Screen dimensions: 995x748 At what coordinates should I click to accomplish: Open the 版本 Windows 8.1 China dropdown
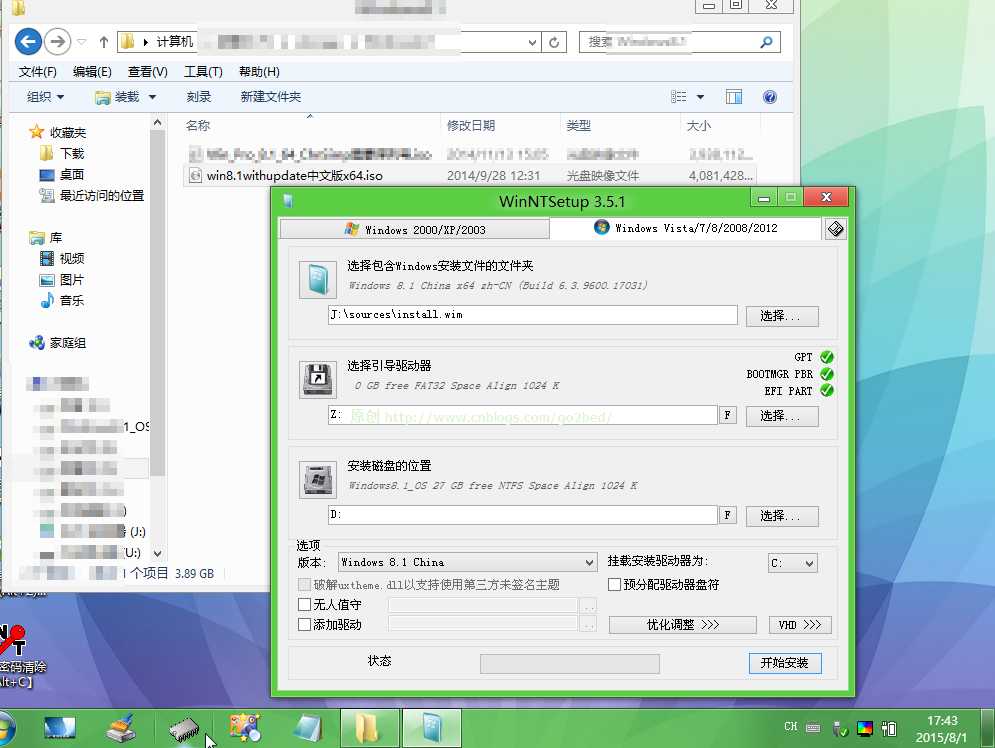pyautogui.click(x=467, y=562)
